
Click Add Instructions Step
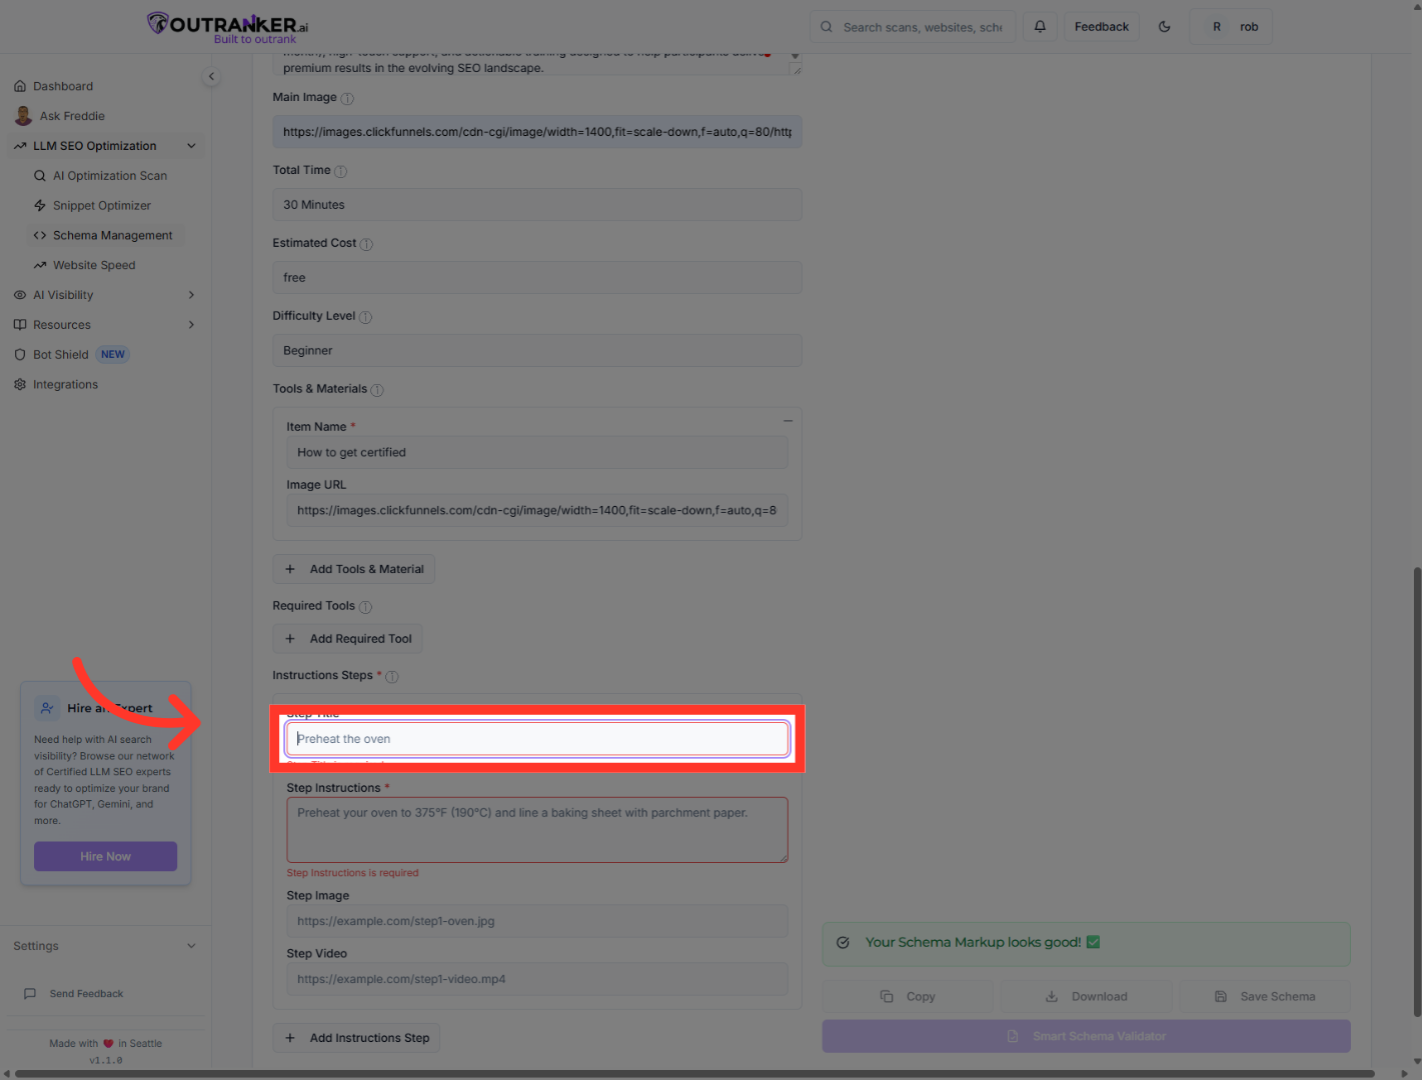[357, 1038]
